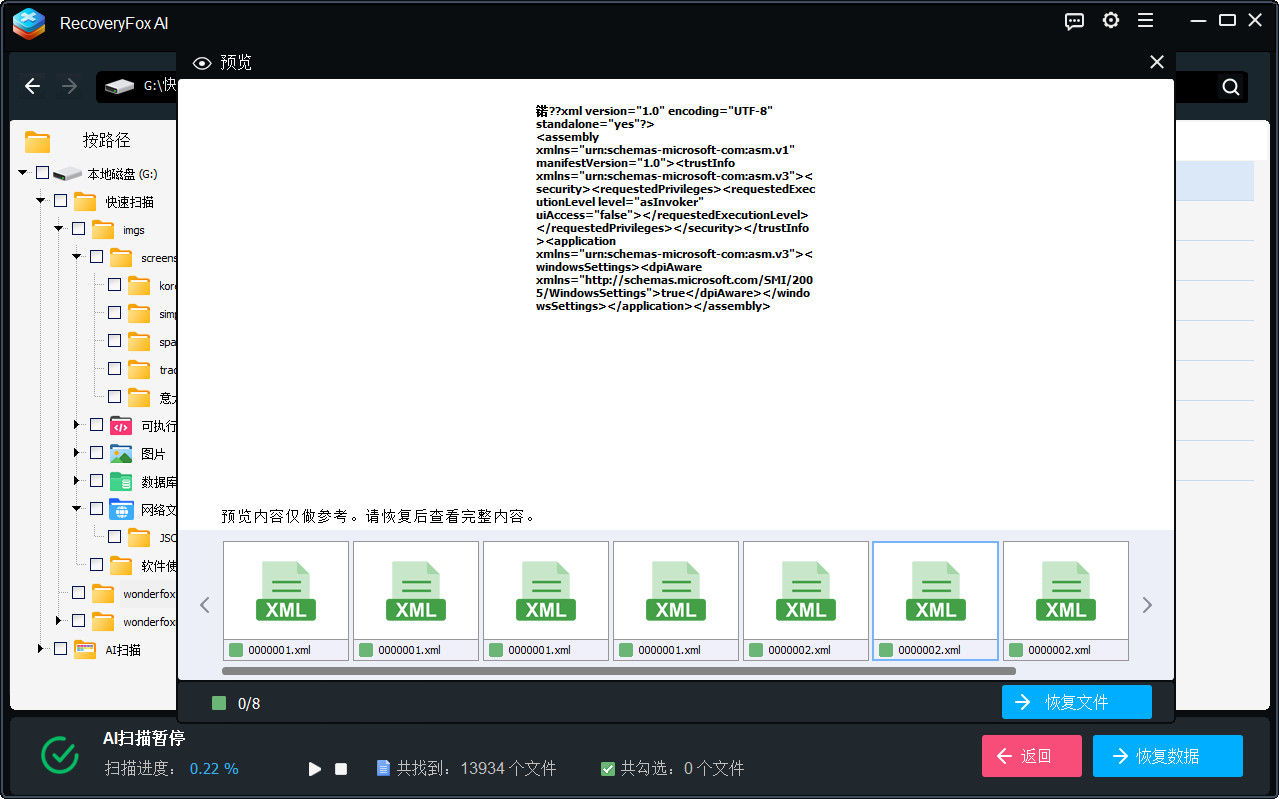Viewport: 1279px width, 799px height.
Task: Click the thumbnail strip horizontal scrollbar
Action: 620,671
